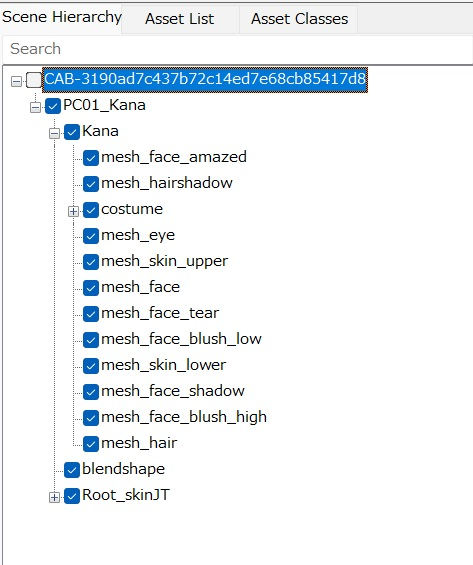Uncheck mesh_skin_lower checkbox
This screenshot has height=565, width=473.
tap(91, 366)
